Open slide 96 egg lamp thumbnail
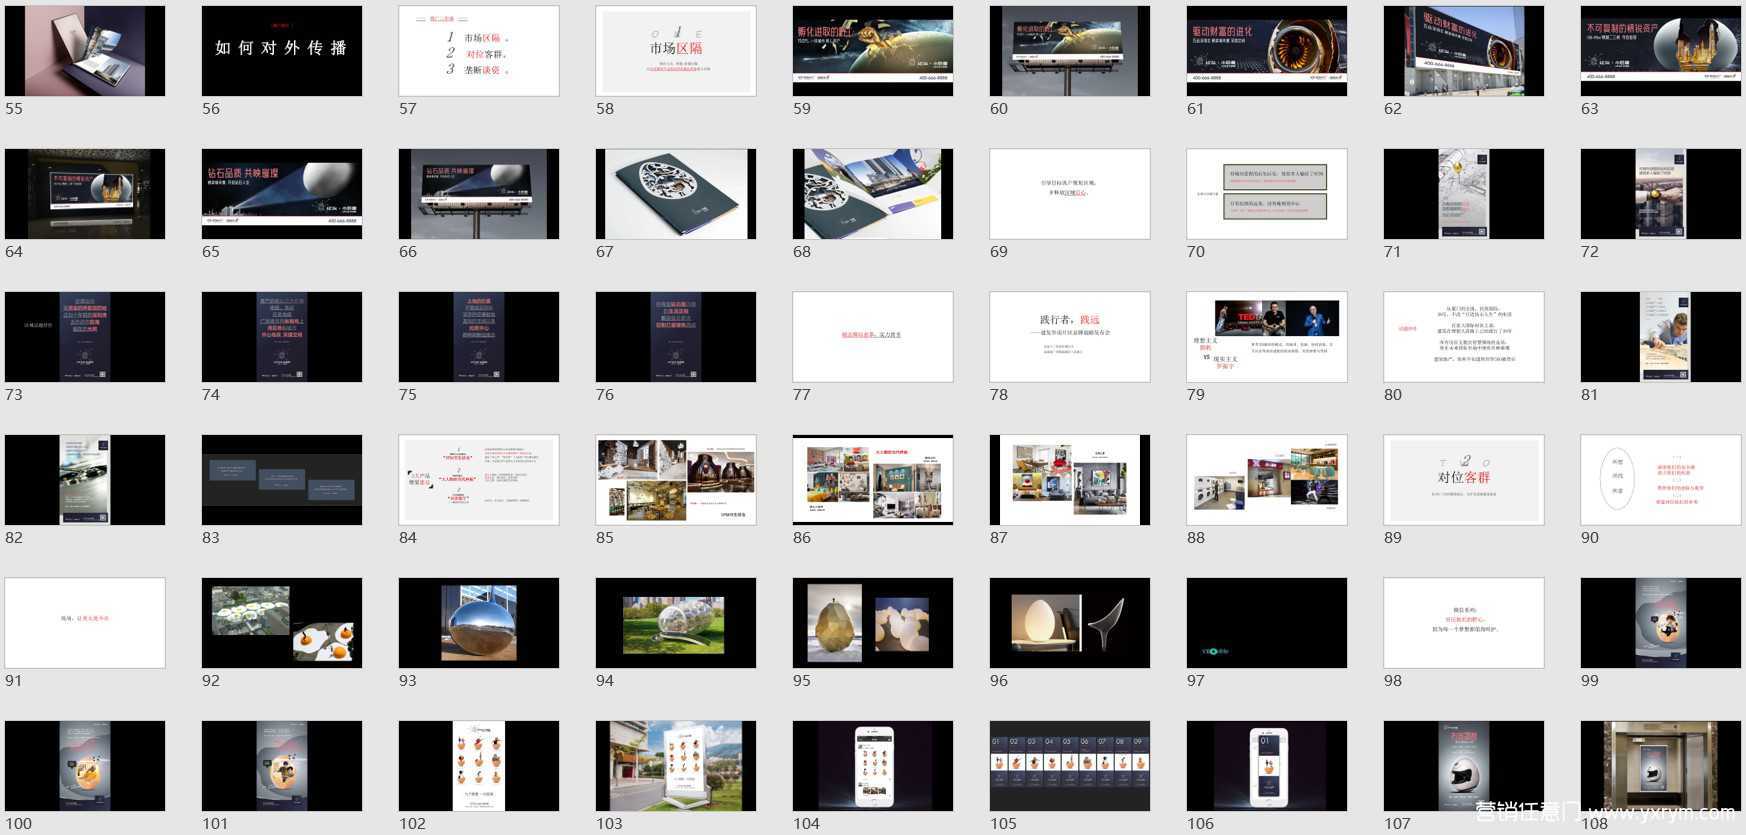 (x=1070, y=623)
